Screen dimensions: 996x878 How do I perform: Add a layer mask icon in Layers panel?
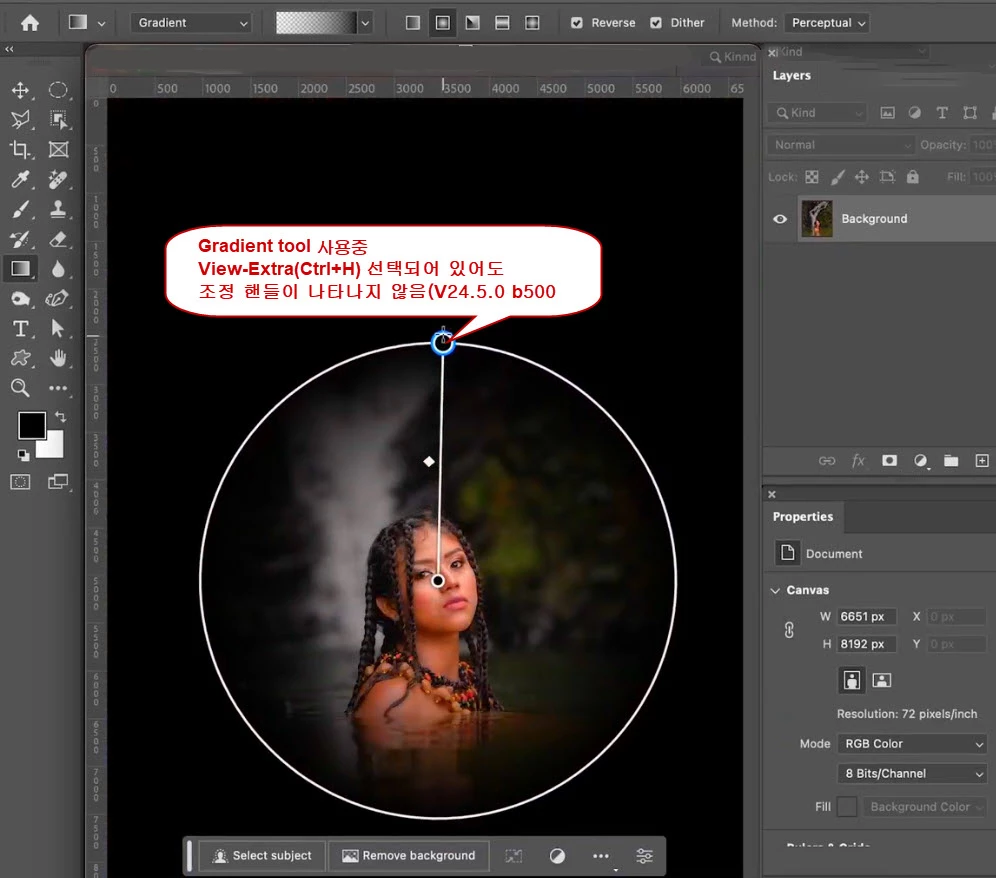[x=889, y=461]
